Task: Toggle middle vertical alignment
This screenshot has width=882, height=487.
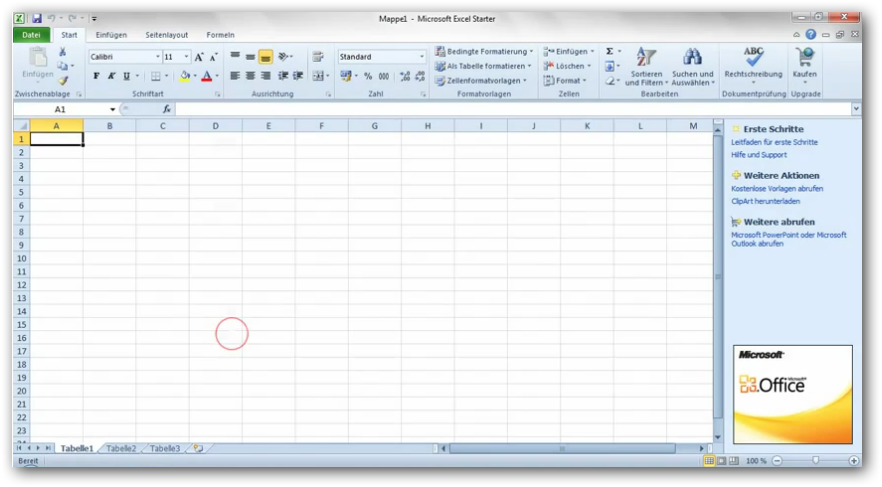Action: [x=250, y=56]
